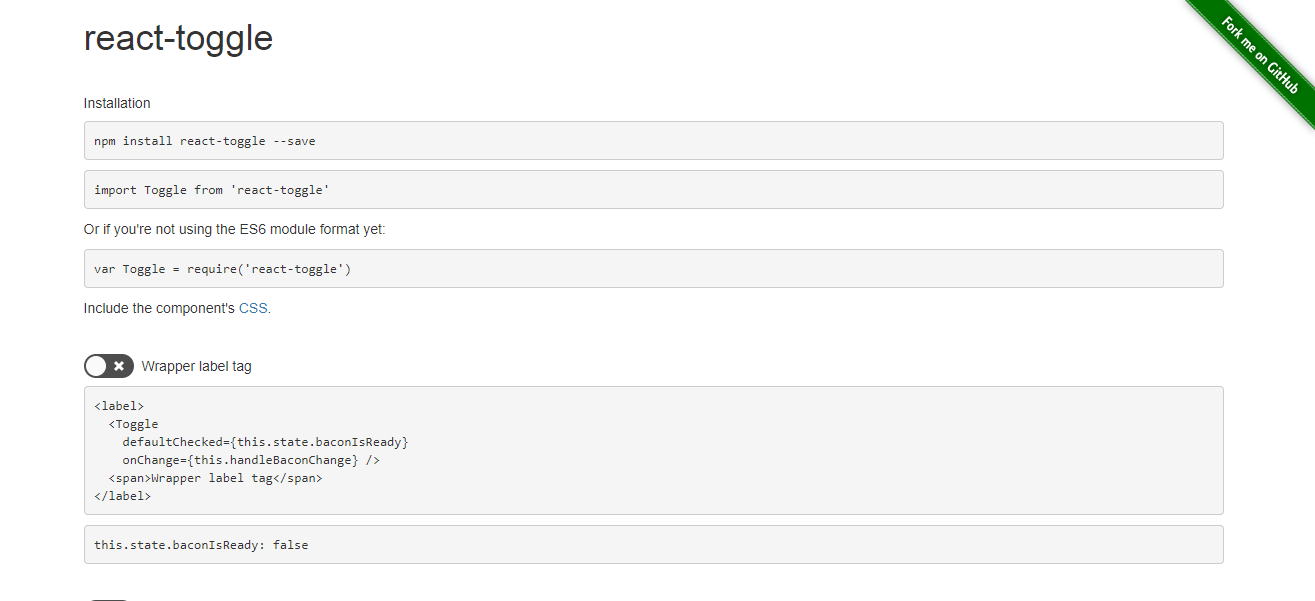
Task: Click the react-toggle page heading
Action: [178, 39]
